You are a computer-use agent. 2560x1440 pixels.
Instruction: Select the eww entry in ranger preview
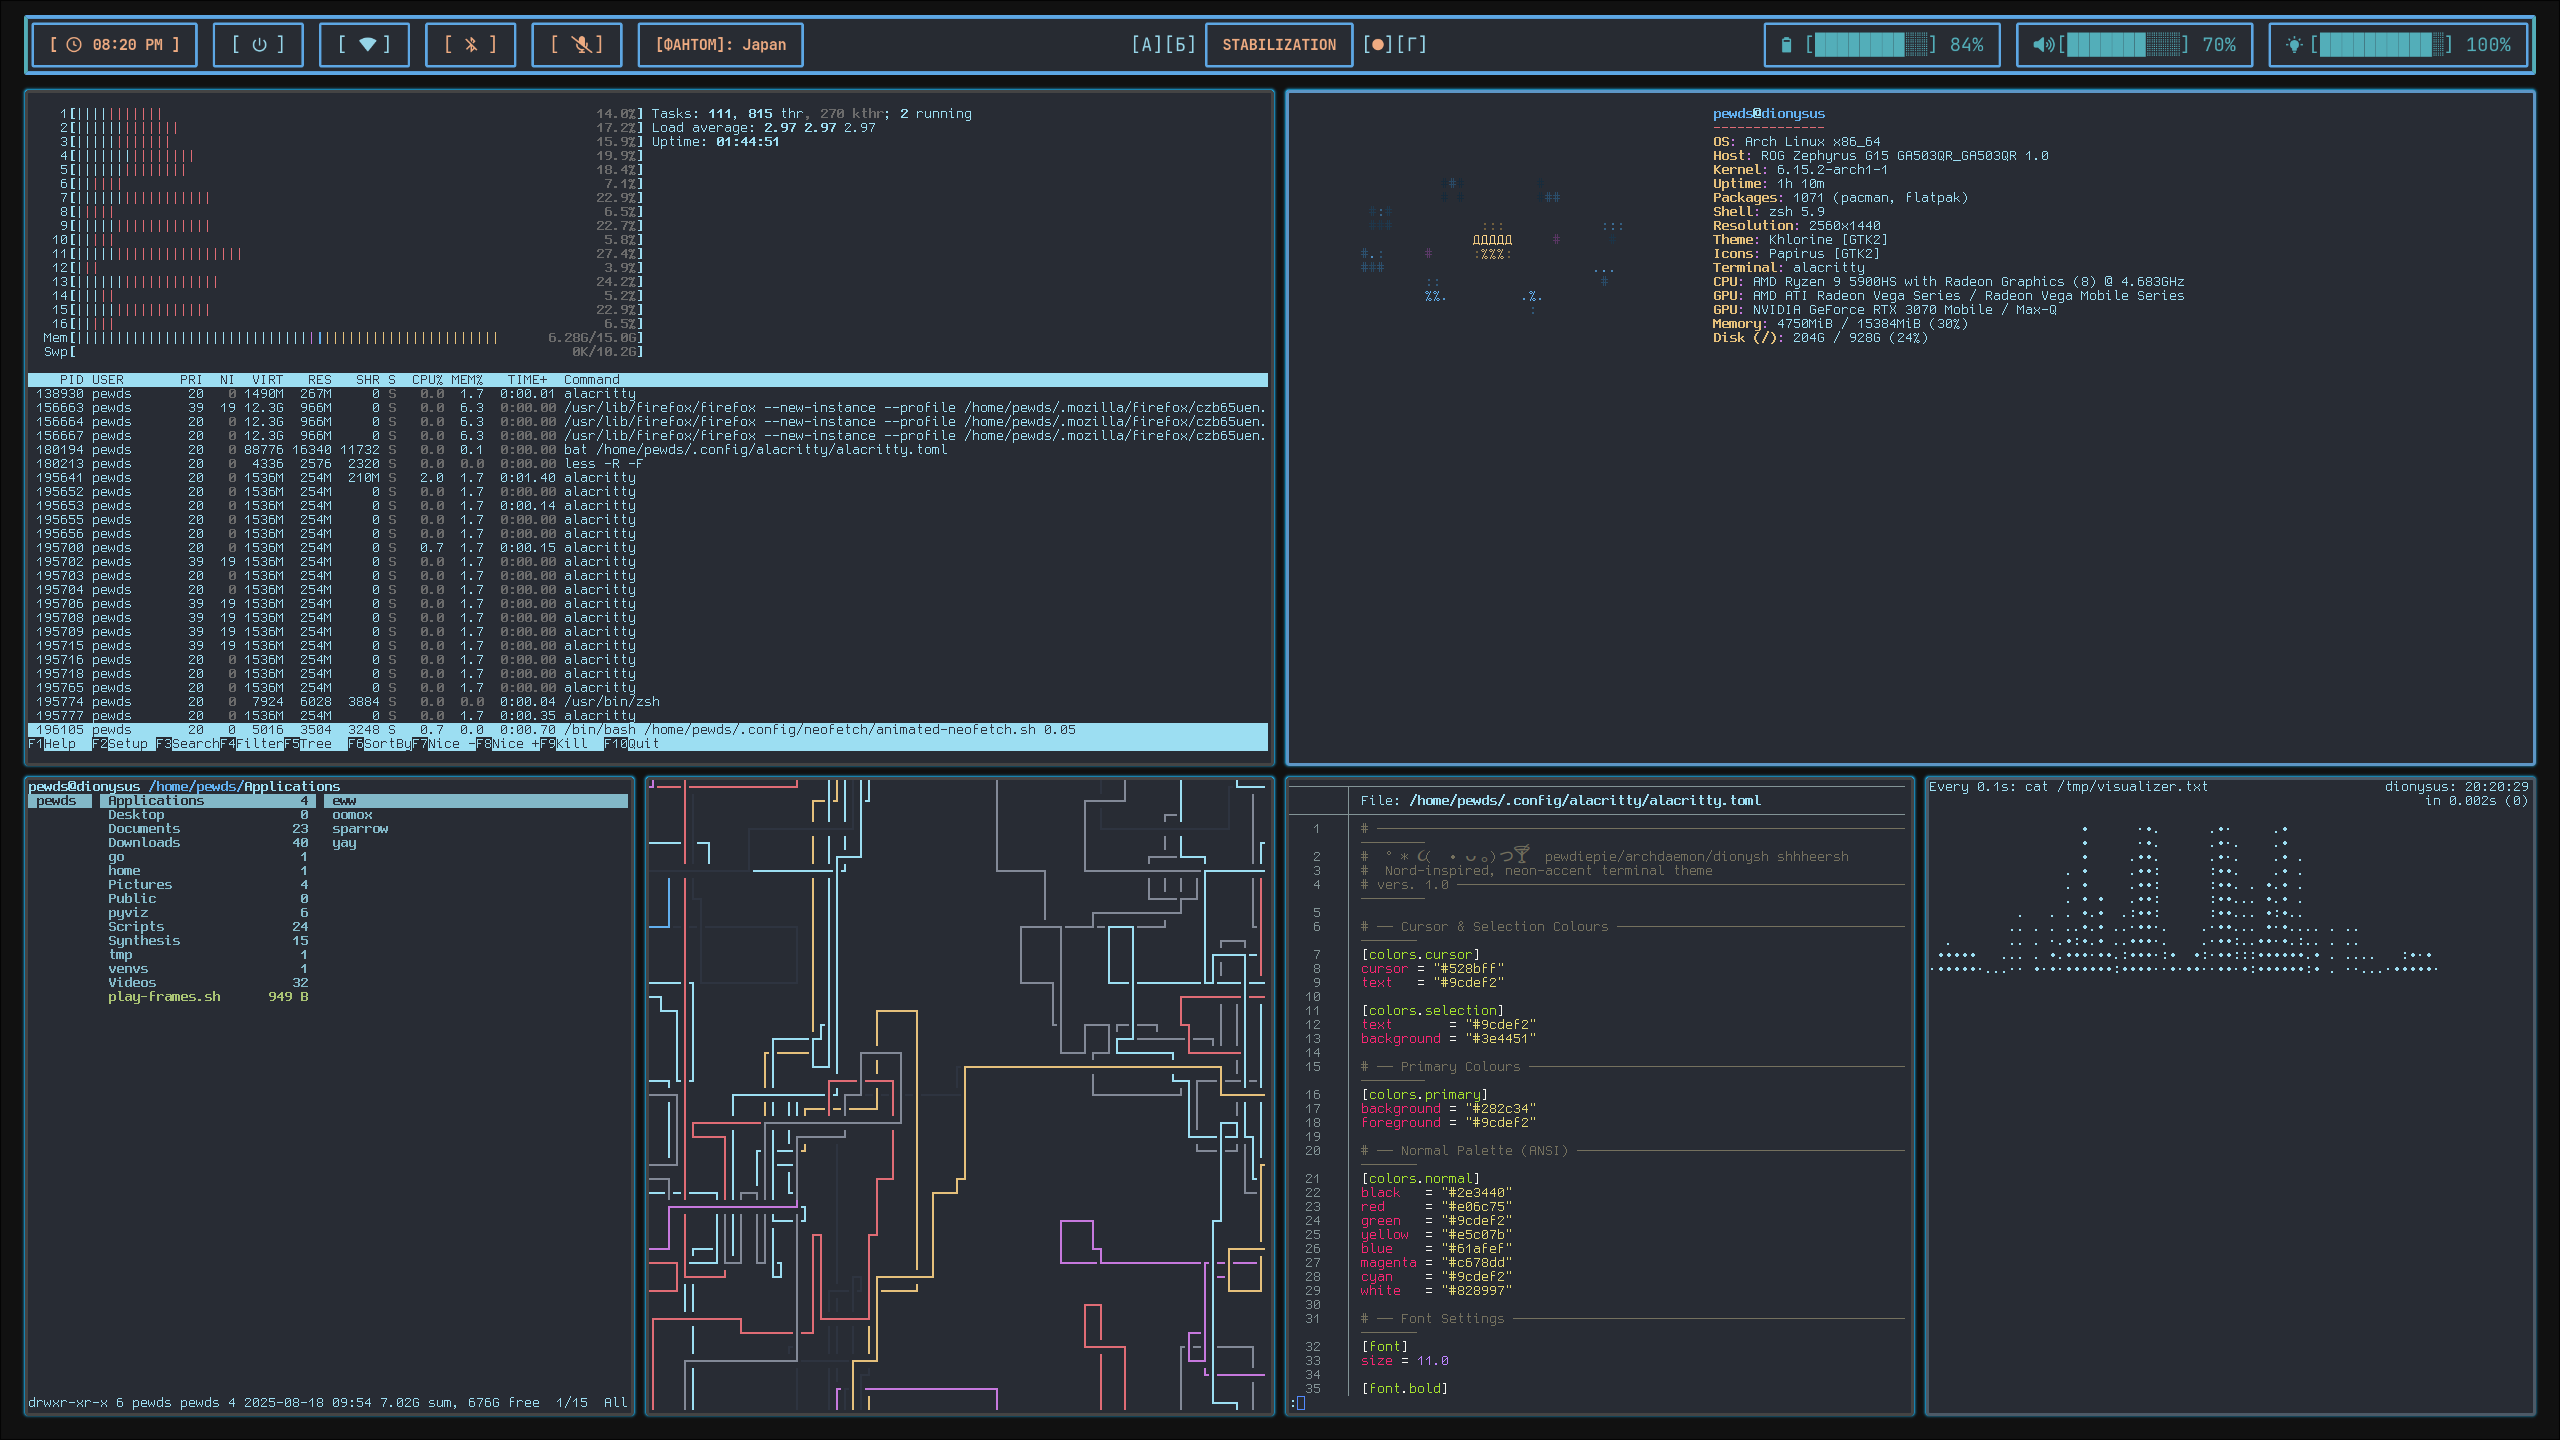476,801
